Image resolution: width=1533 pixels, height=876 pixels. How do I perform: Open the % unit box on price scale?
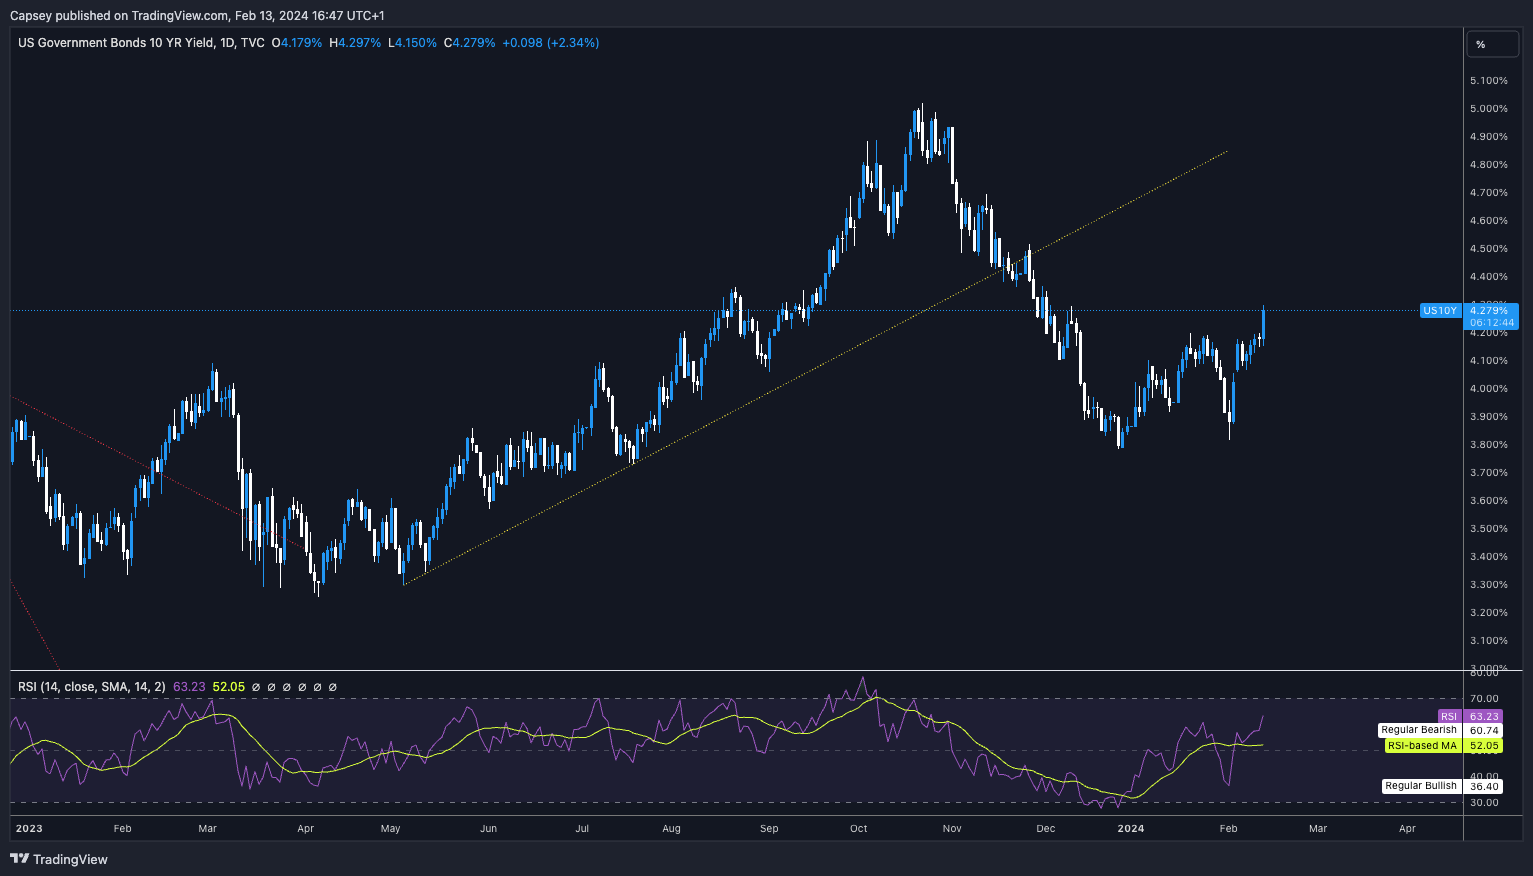pyautogui.click(x=1492, y=44)
